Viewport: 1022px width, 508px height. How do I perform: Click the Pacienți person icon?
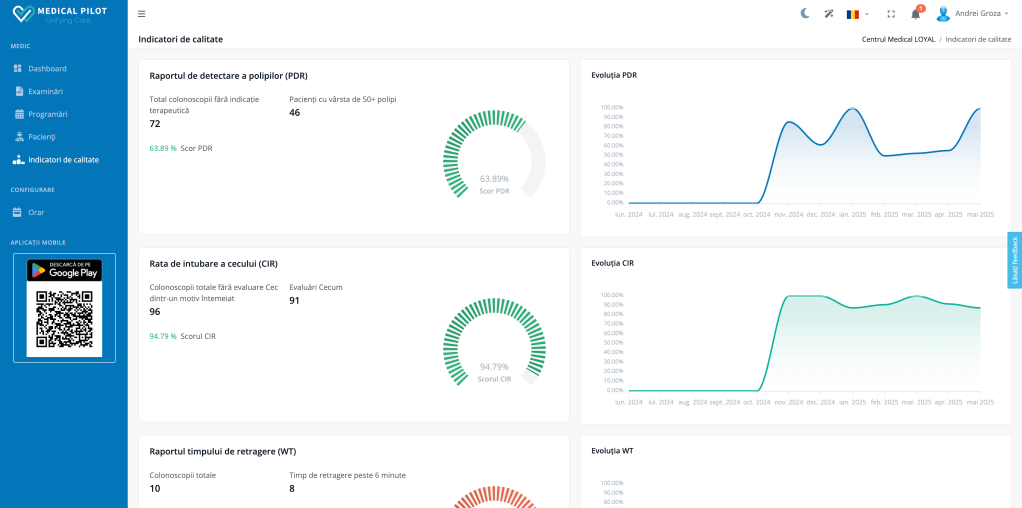pos(18,137)
